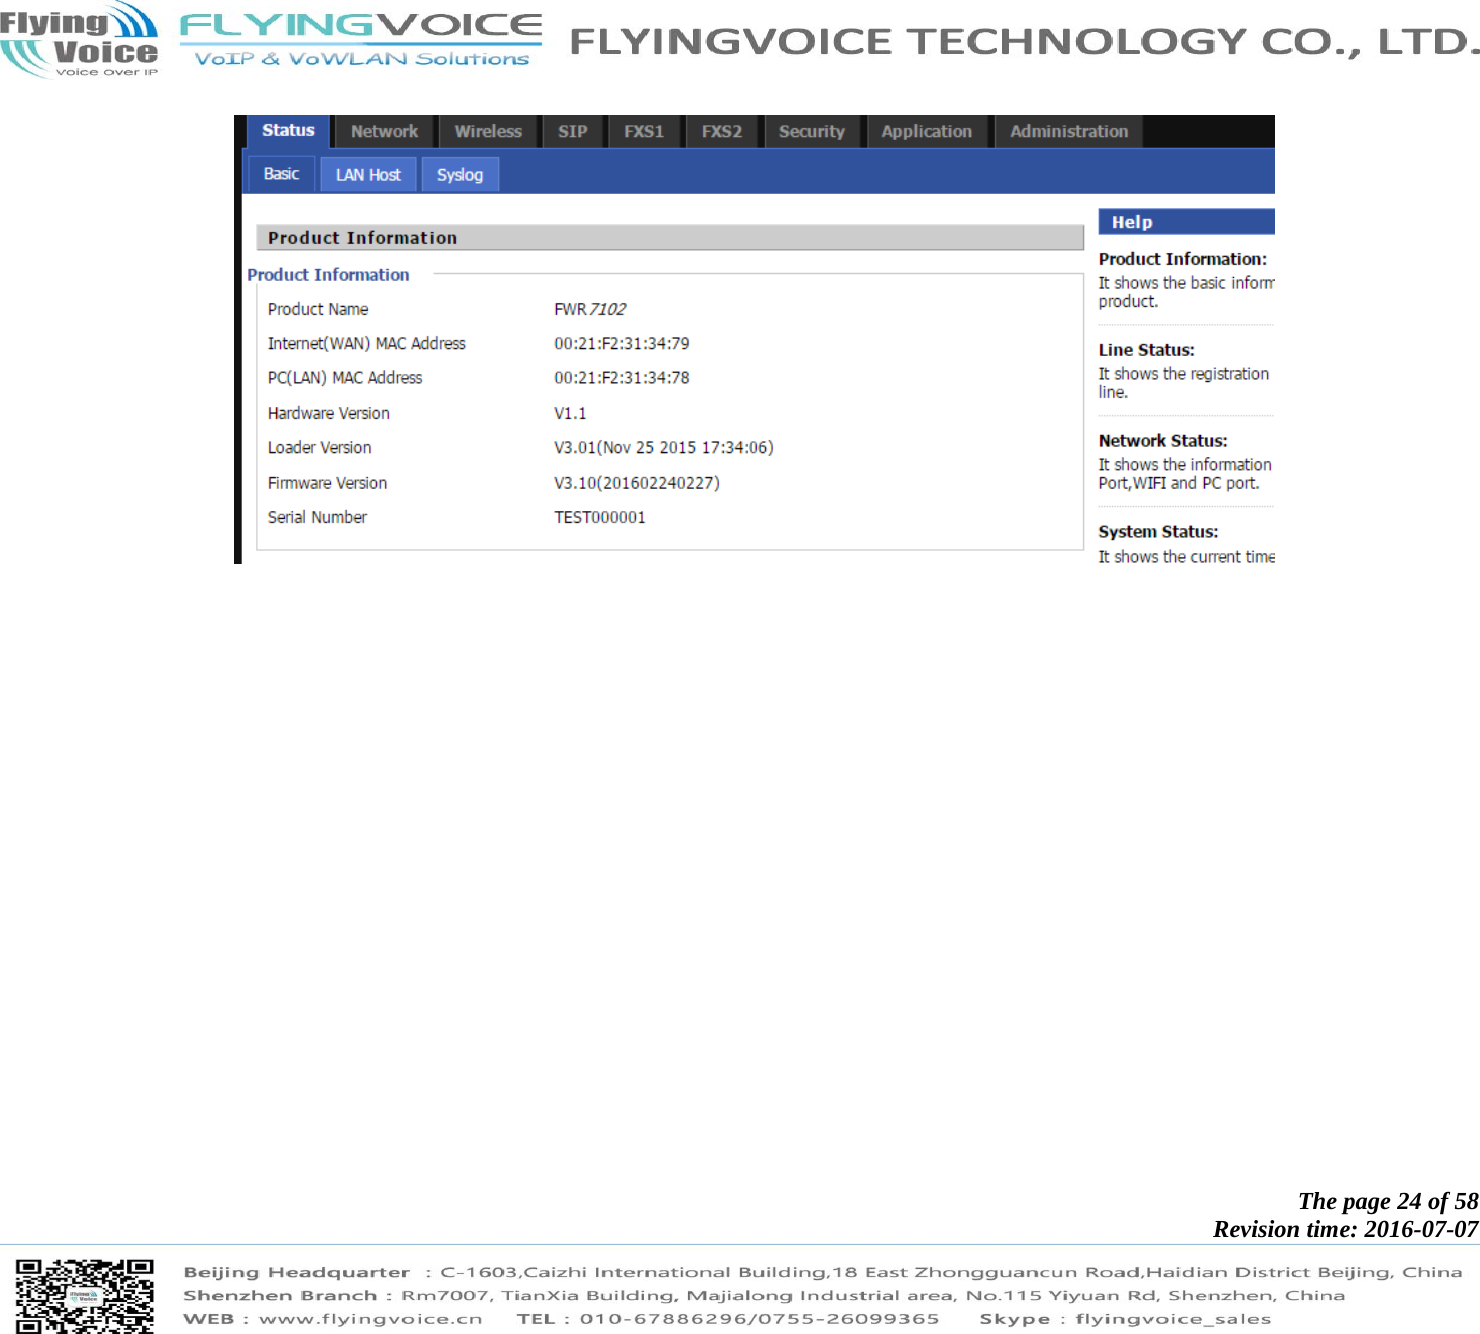Viewport: 1480px width, 1334px height.
Task: Open the Security tab
Action: pos(812,132)
